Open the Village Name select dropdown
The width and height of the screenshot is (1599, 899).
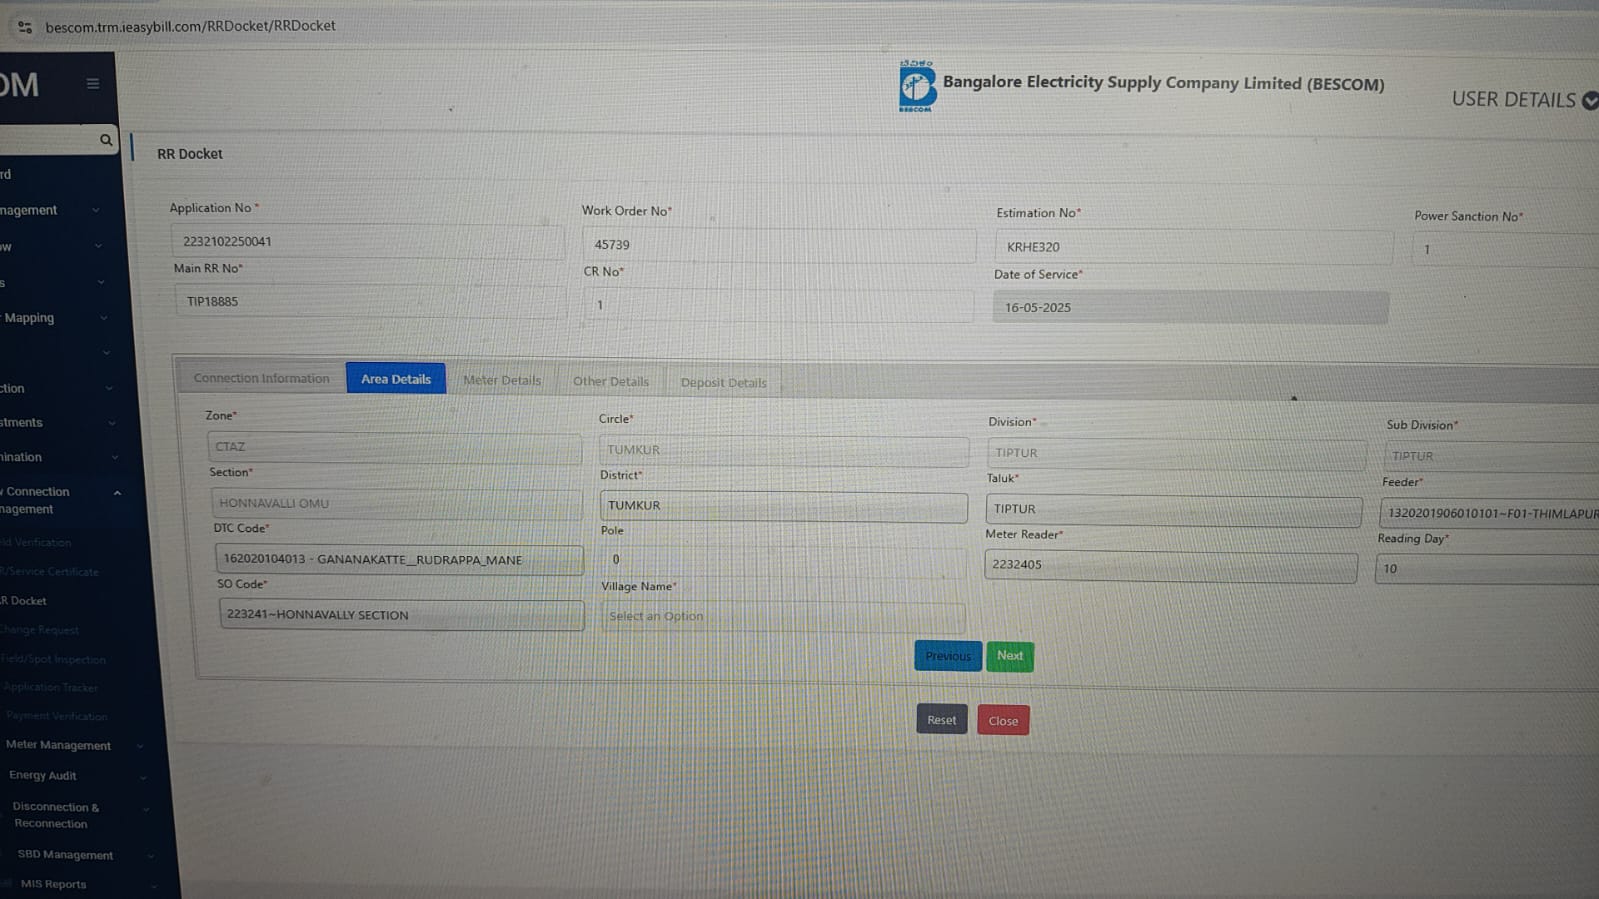click(783, 616)
